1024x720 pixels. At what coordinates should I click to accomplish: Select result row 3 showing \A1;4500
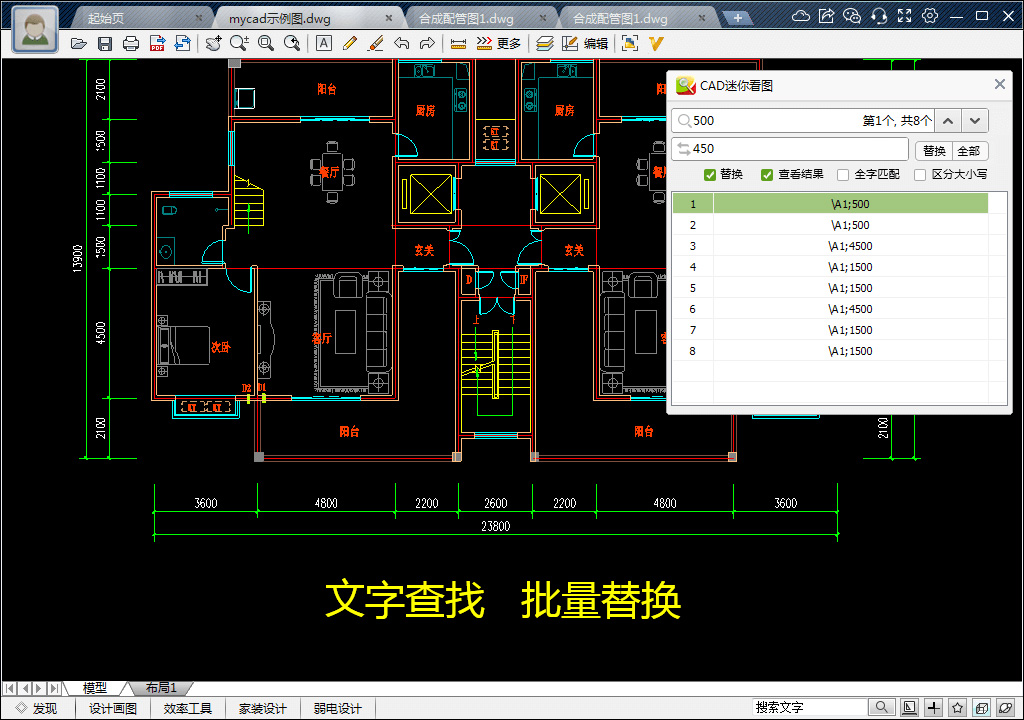(x=850, y=245)
